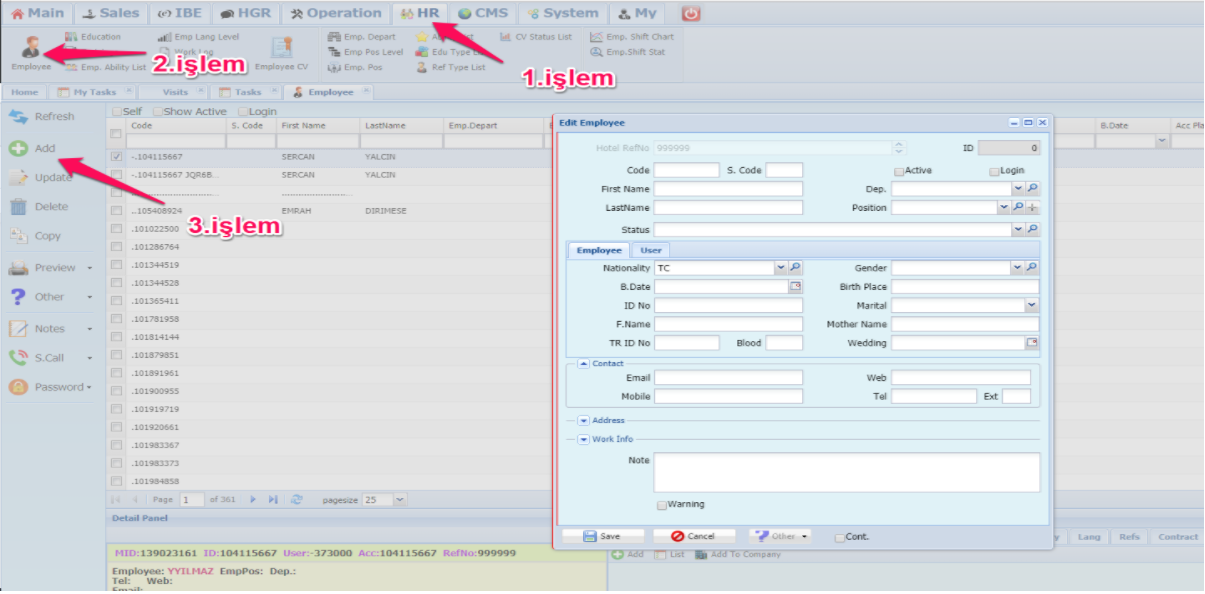Delete the selected employee
The image size is (1205, 594).
pyautogui.click(x=39, y=207)
